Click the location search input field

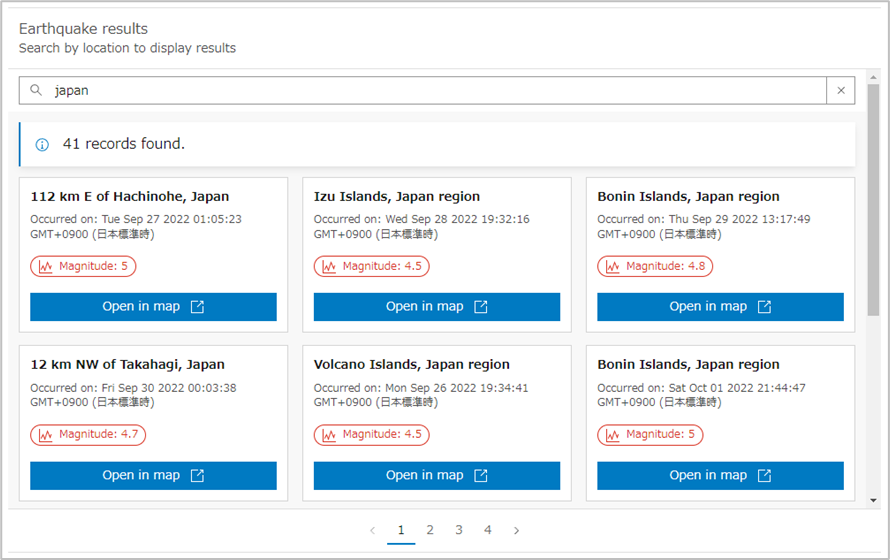point(430,90)
